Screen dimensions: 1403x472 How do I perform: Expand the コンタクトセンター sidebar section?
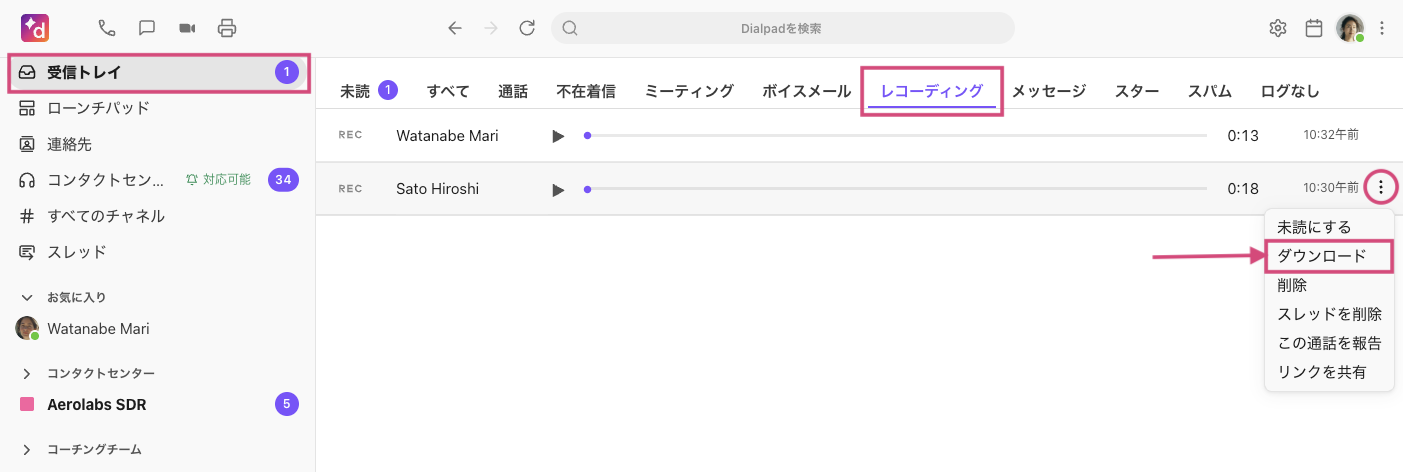tap(27, 373)
